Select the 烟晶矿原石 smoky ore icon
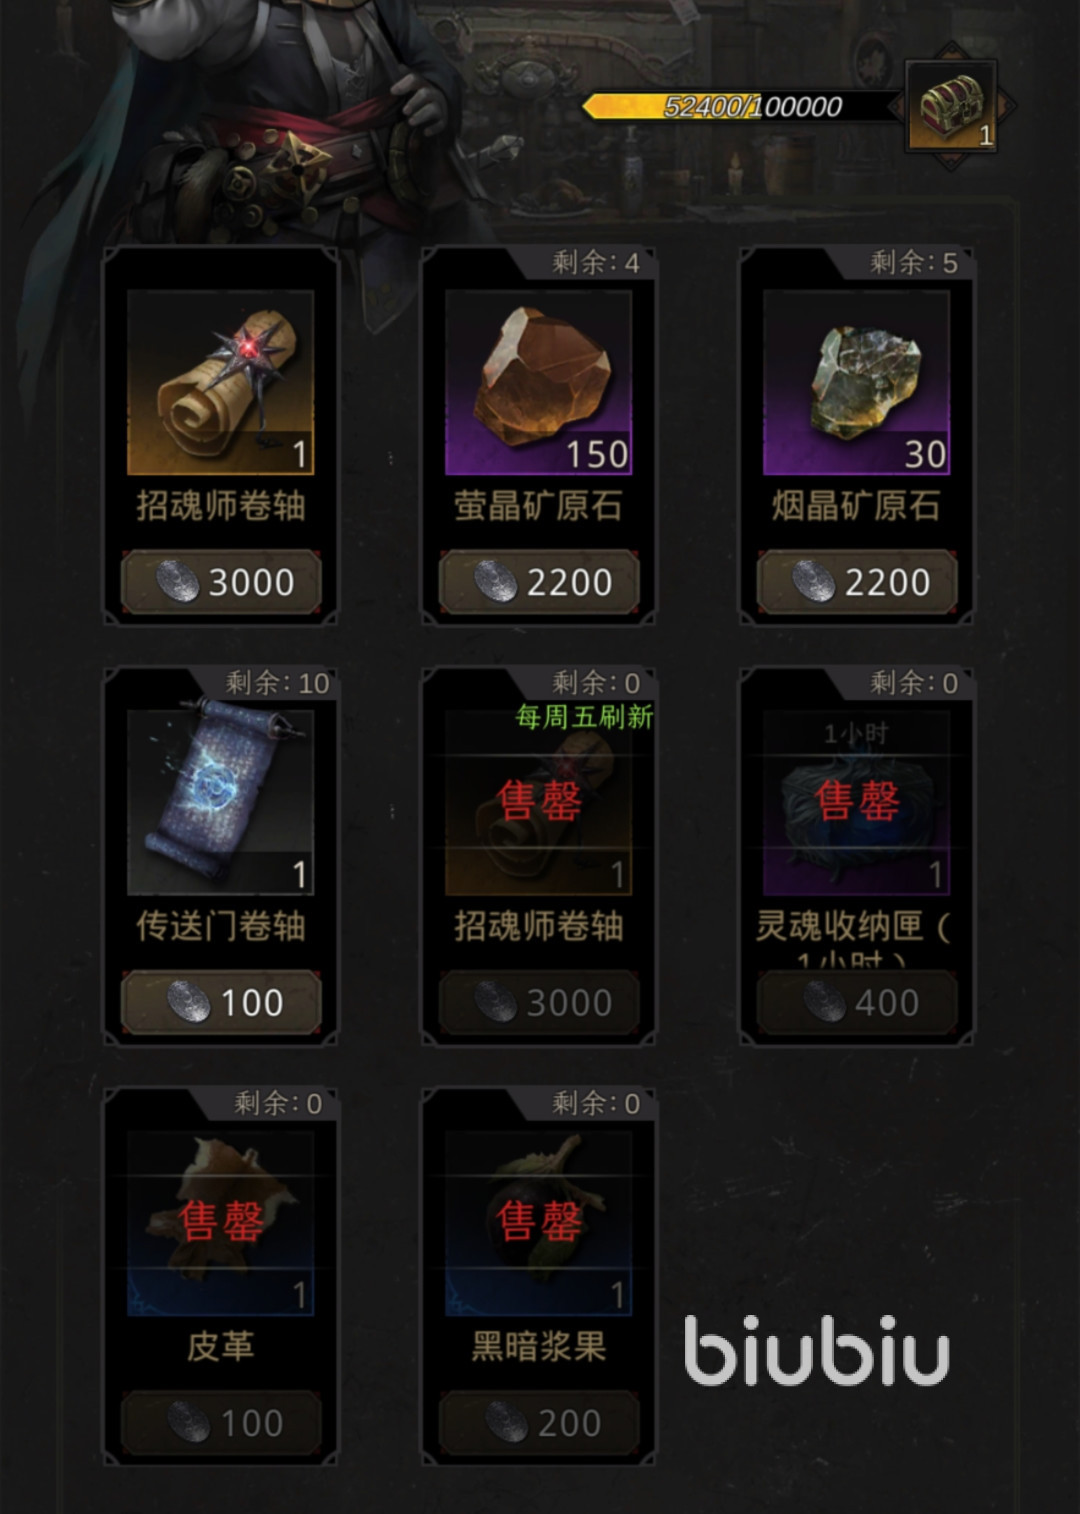The width and height of the screenshot is (1080, 1514). (856, 382)
